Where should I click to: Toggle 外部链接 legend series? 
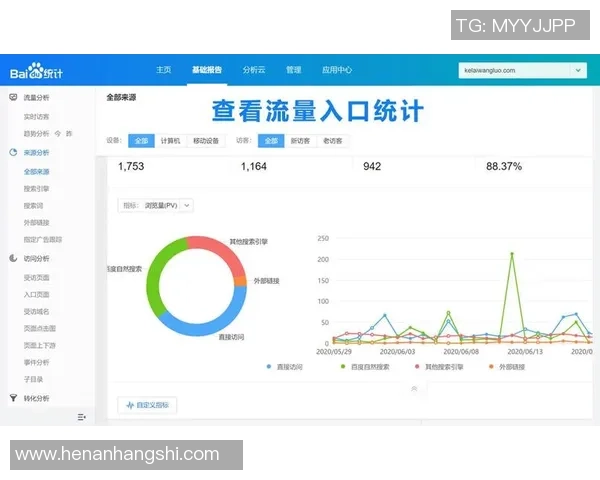click(x=507, y=367)
